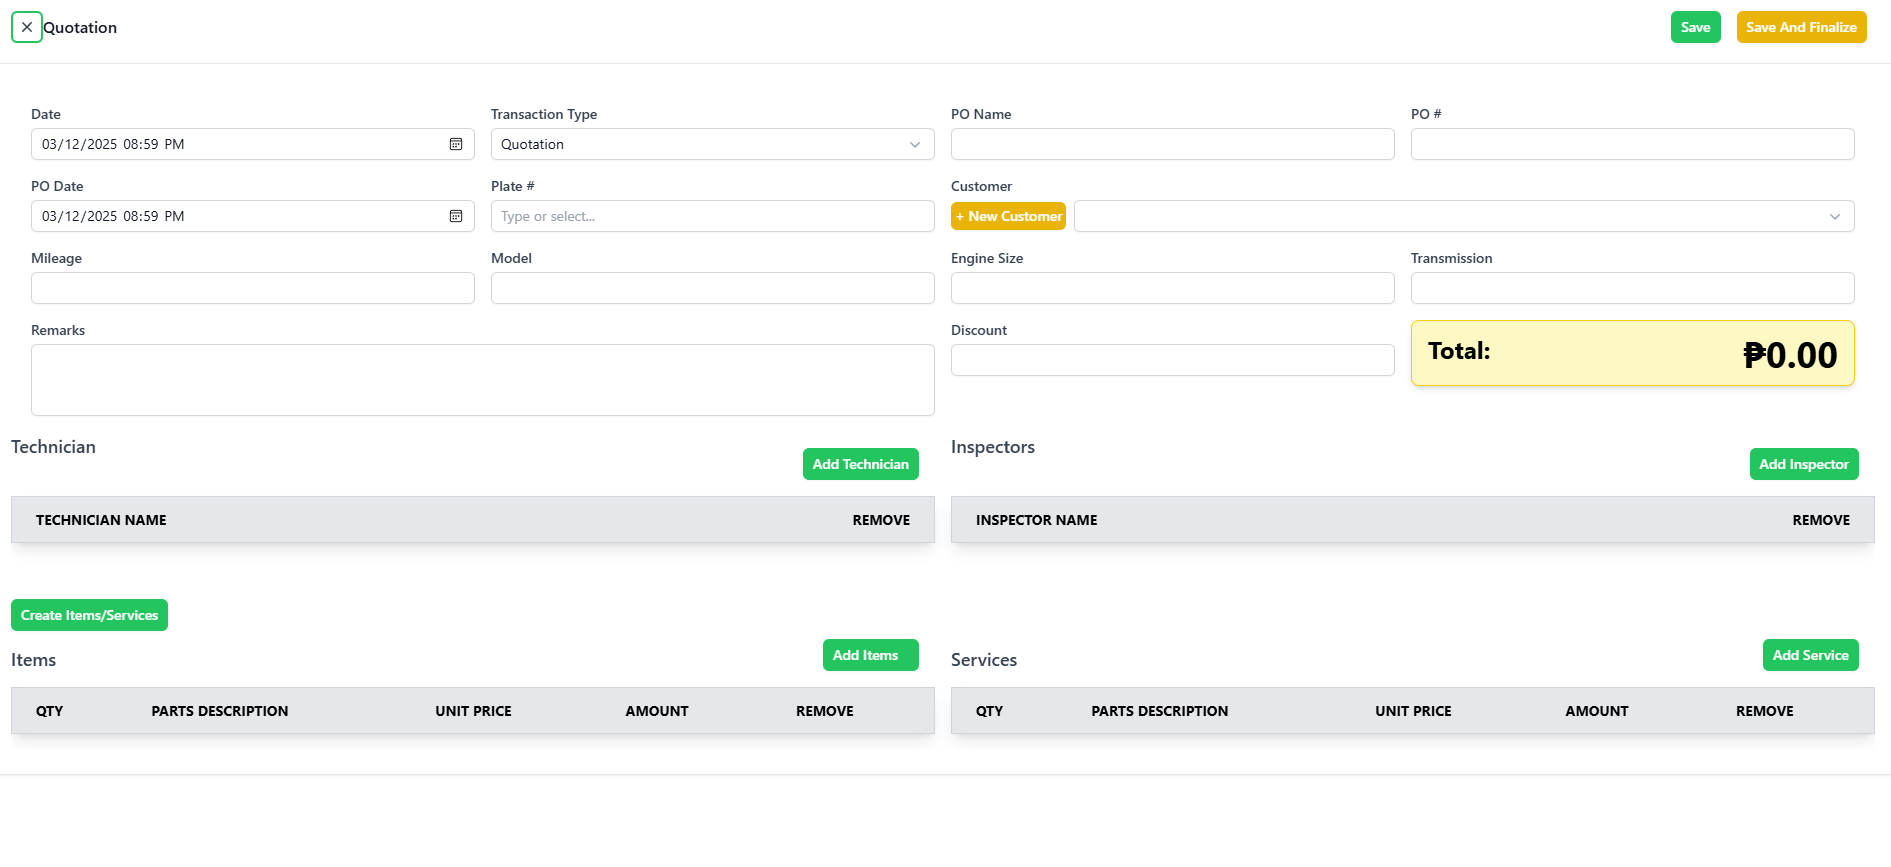This screenshot has height=867, width=1891.
Task: Focus the PO Name input field
Action: click(x=1172, y=144)
